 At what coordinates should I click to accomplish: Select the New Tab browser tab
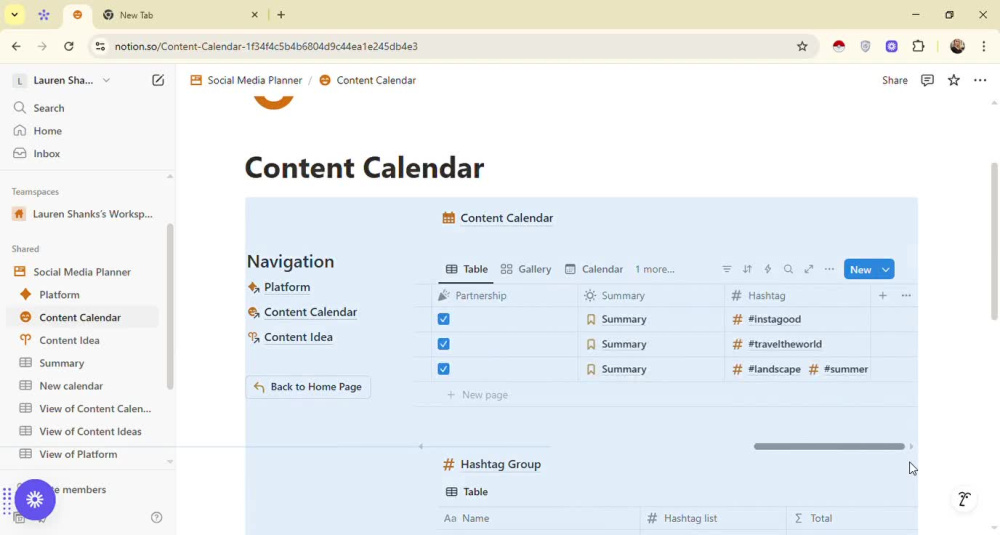[x=180, y=15]
